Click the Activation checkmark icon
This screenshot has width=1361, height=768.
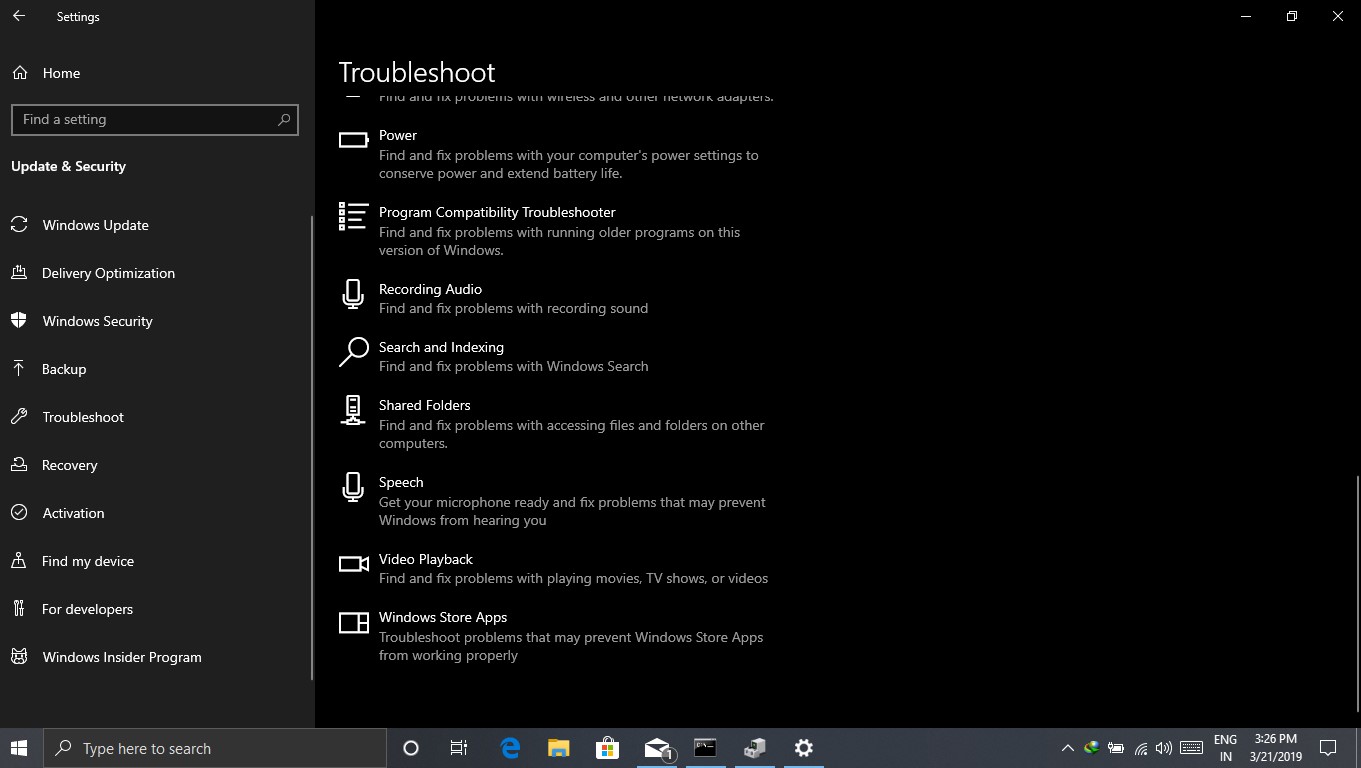pyautogui.click(x=19, y=513)
